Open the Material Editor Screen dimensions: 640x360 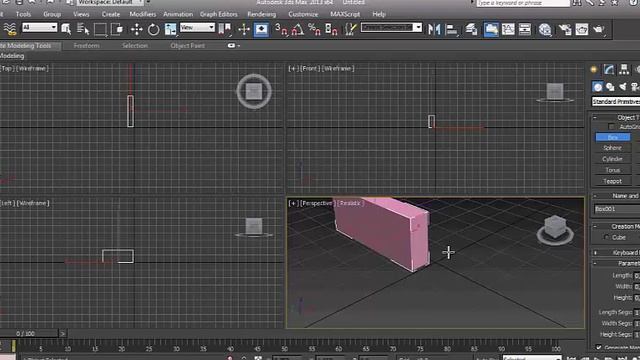545,29
